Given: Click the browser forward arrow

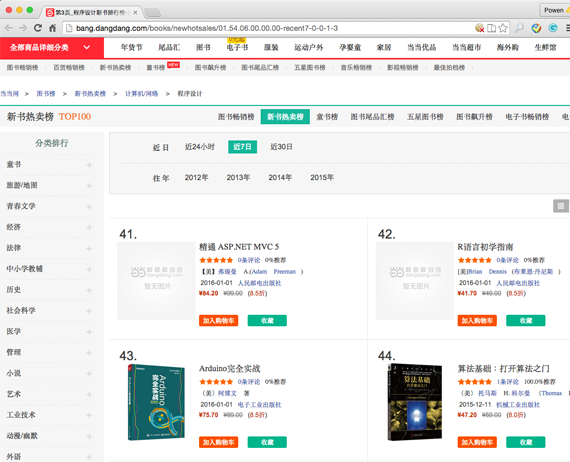Looking at the screenshot, I should [23, 28].
